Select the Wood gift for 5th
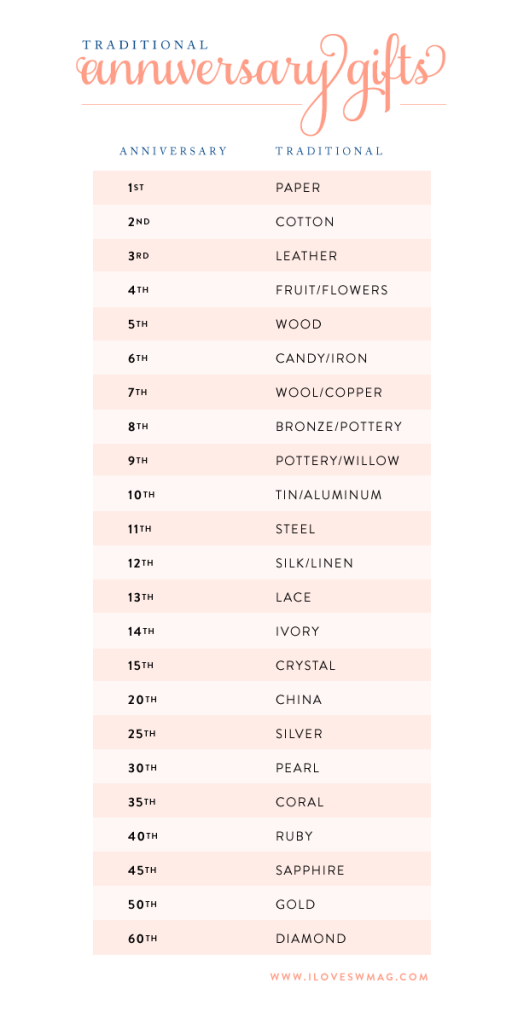The height and width of the screenshot is (1024, 512). tap(298, 325)
